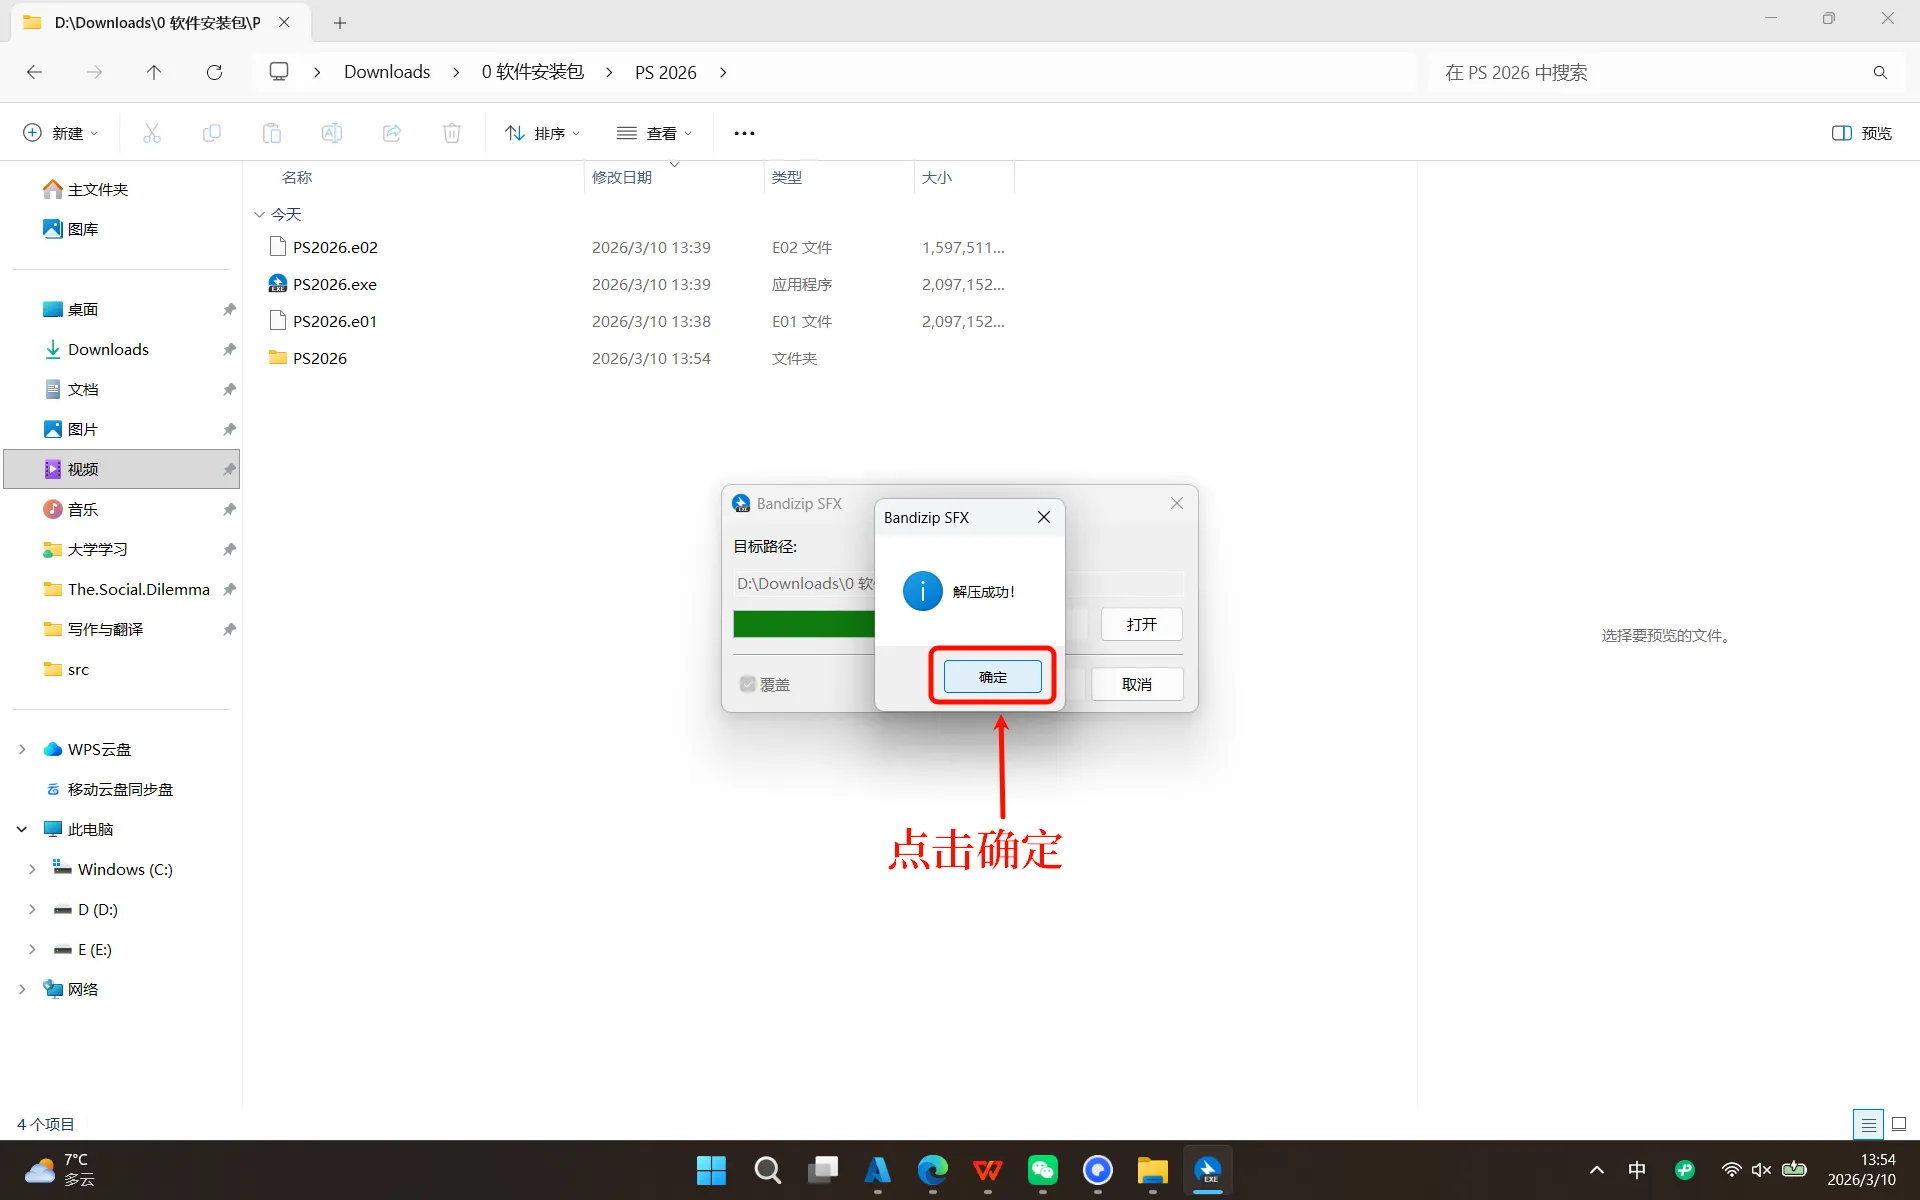Image resolution: width=1920 pixels, height=1200 pixels.
Task: Click the Up directory arrow
Action: pyautogui.click(x=153, y=72)
